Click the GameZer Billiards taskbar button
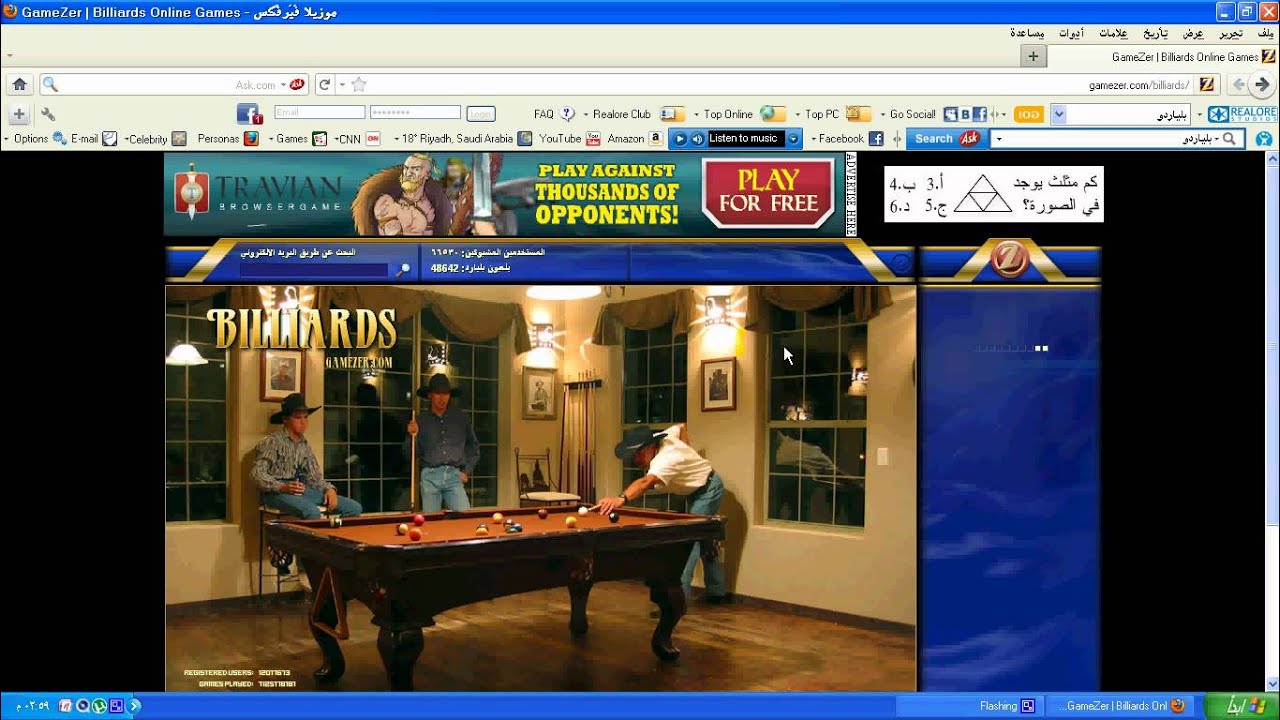Screen dimensions: 1280x720 tap(1119, 706)
